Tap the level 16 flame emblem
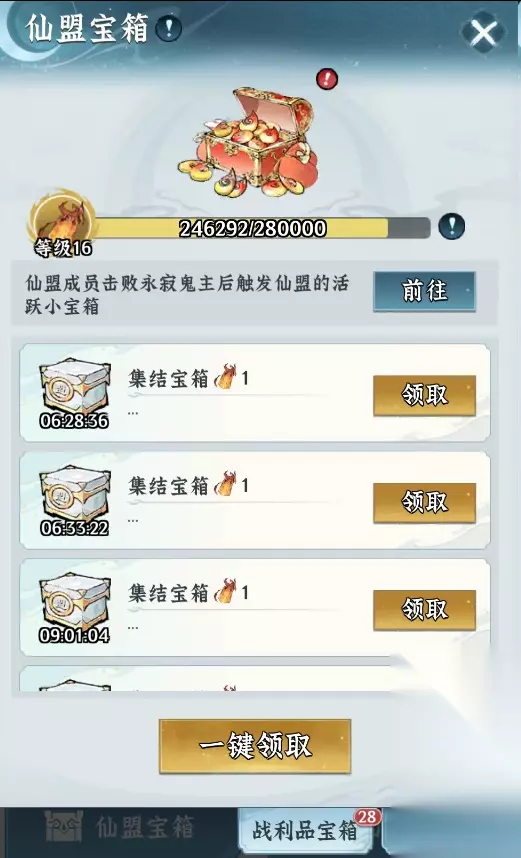The width and height of the screenshot is (521, 858). coord(63,223)
